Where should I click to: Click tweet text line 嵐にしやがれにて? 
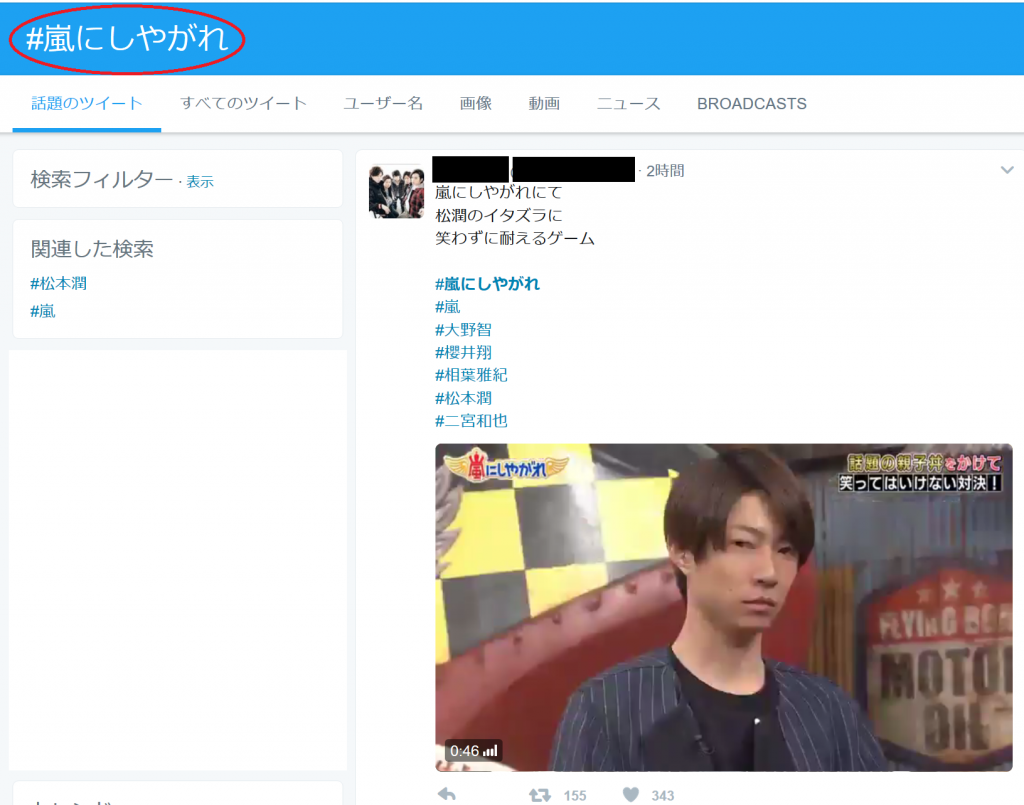[499, 192]
